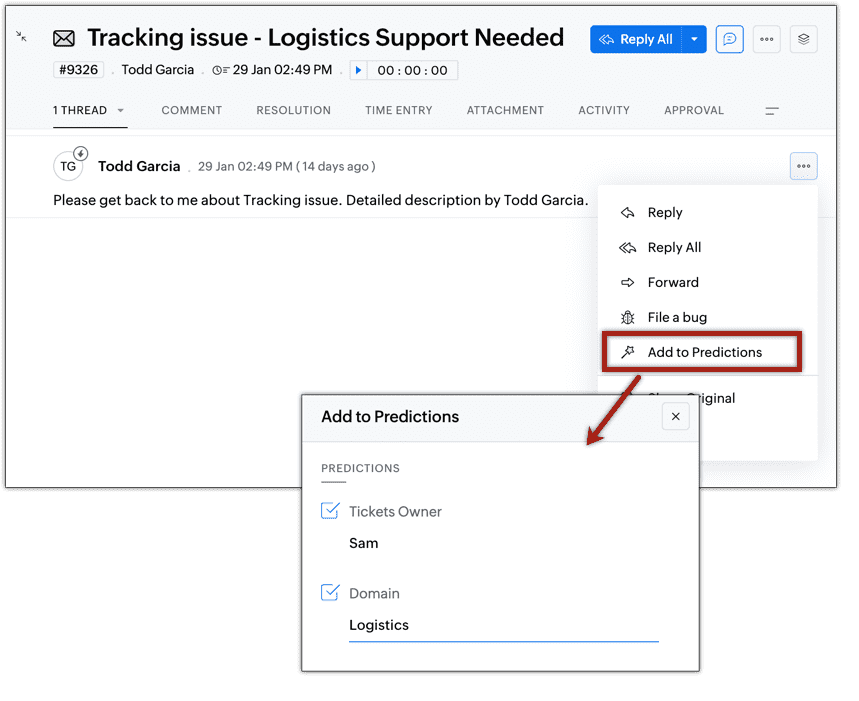The image size is (859, 701).
Task: Open the extra tabs overflow menu icon
Action: pyautogui.click(x=771, y=111)
